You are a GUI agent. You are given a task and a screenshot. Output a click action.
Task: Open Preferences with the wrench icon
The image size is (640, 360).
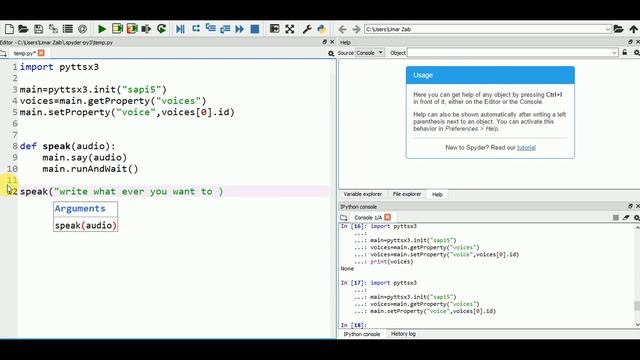coord(307,29)
